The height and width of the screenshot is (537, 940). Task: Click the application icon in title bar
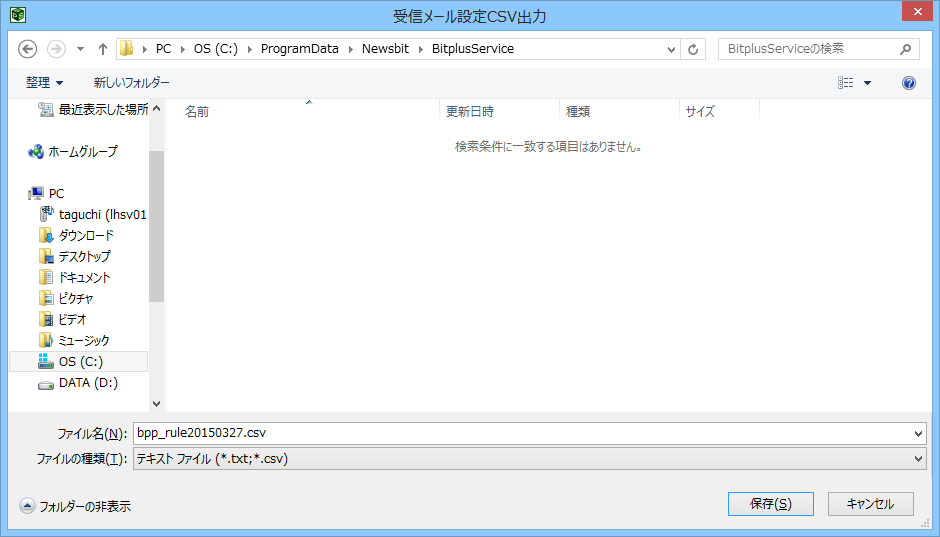pyautogui.click(x=18, y=14)
